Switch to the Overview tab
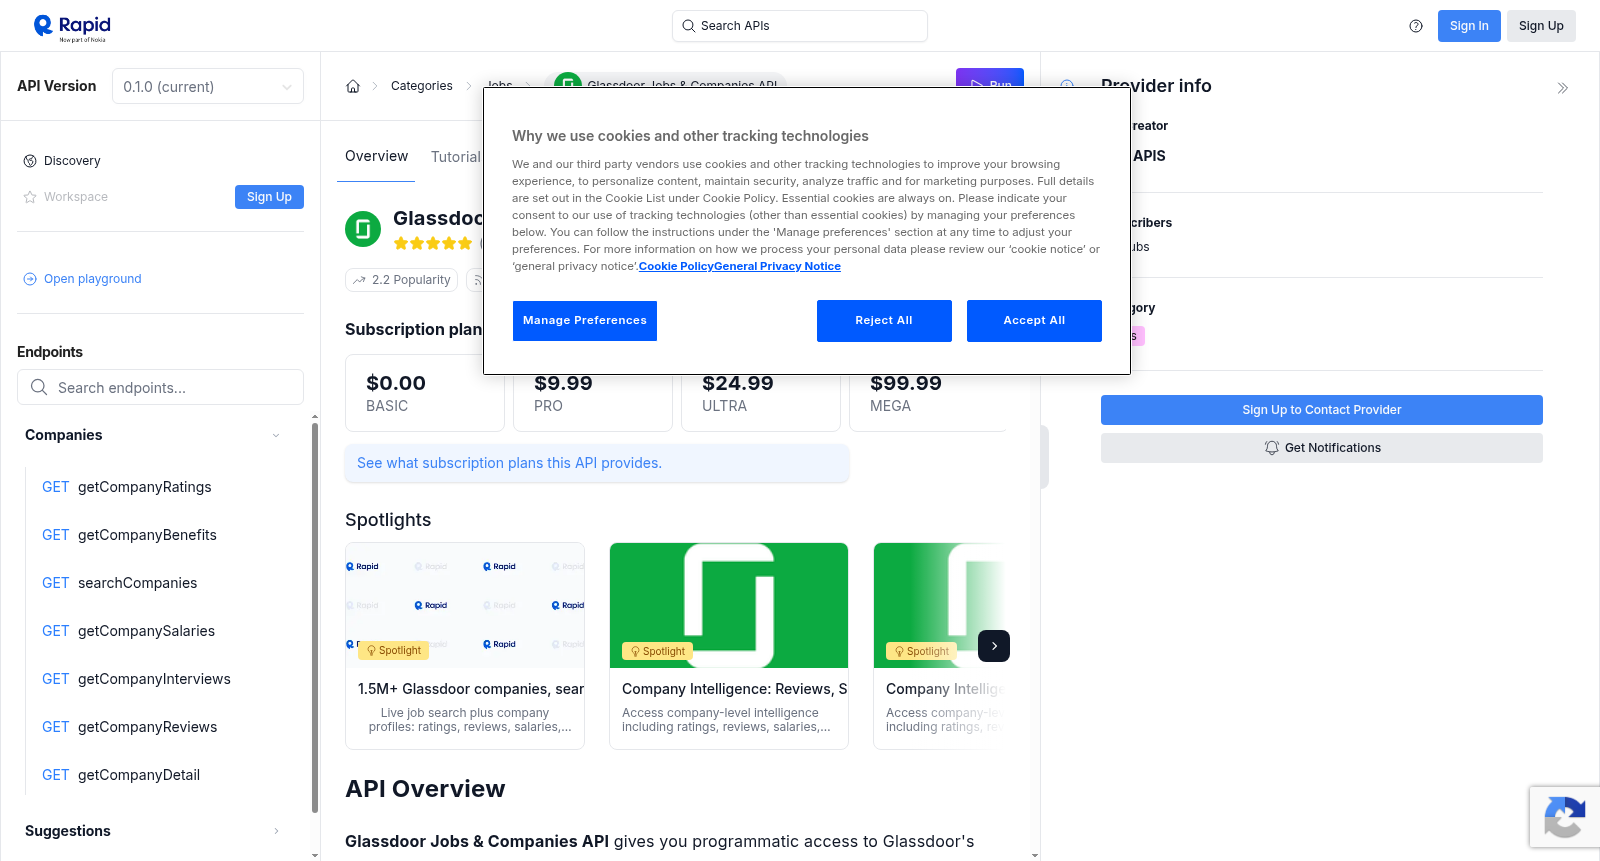Screen dimensions: 1600x861 tap(376, 156)
